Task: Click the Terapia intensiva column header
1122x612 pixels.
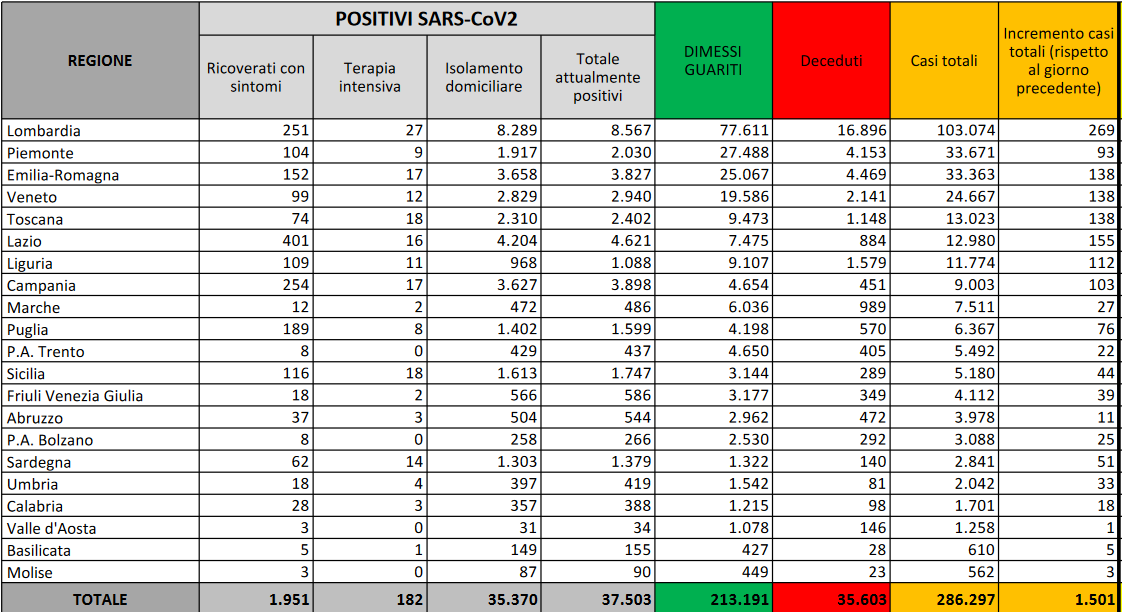Action: 370,77
